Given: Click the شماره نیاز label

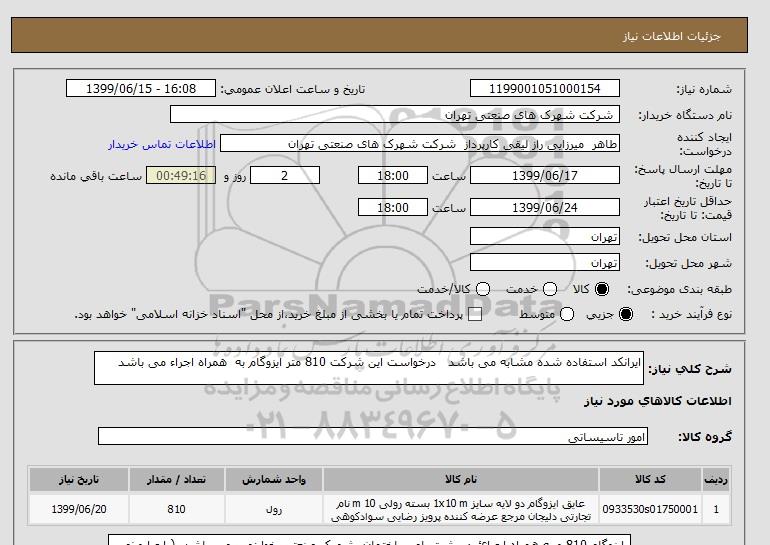Looking at the screenshot, I should coord(704,89).
